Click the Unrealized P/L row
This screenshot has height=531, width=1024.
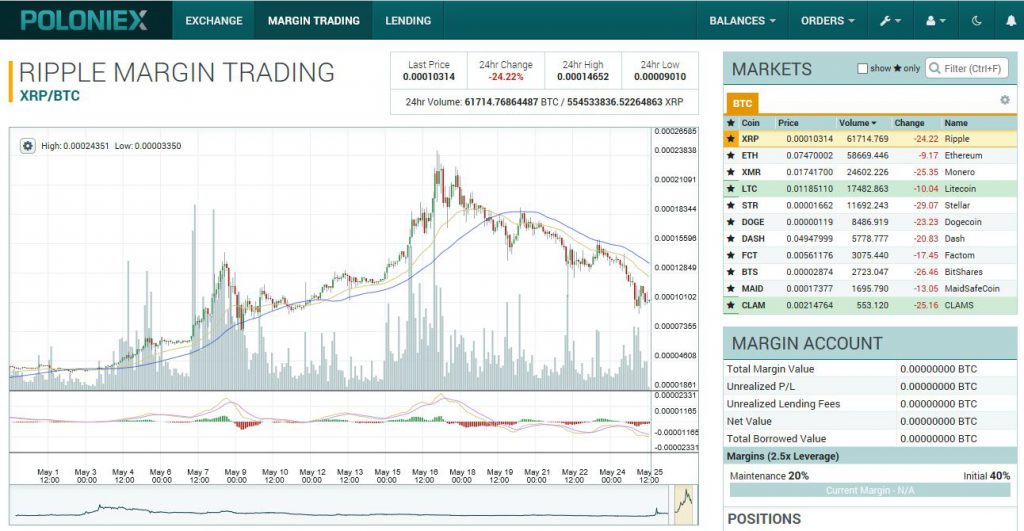pos(870,387)
